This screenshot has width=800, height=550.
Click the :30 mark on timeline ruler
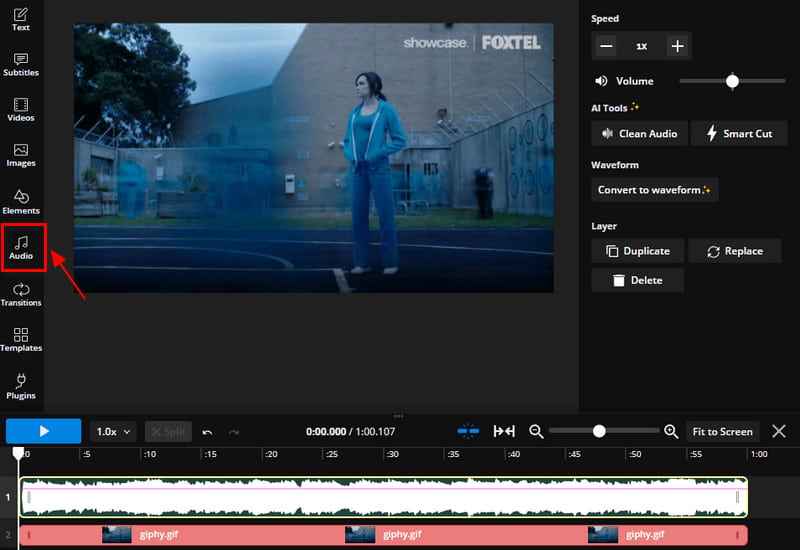pyautogui.click(x=392, y=454)
